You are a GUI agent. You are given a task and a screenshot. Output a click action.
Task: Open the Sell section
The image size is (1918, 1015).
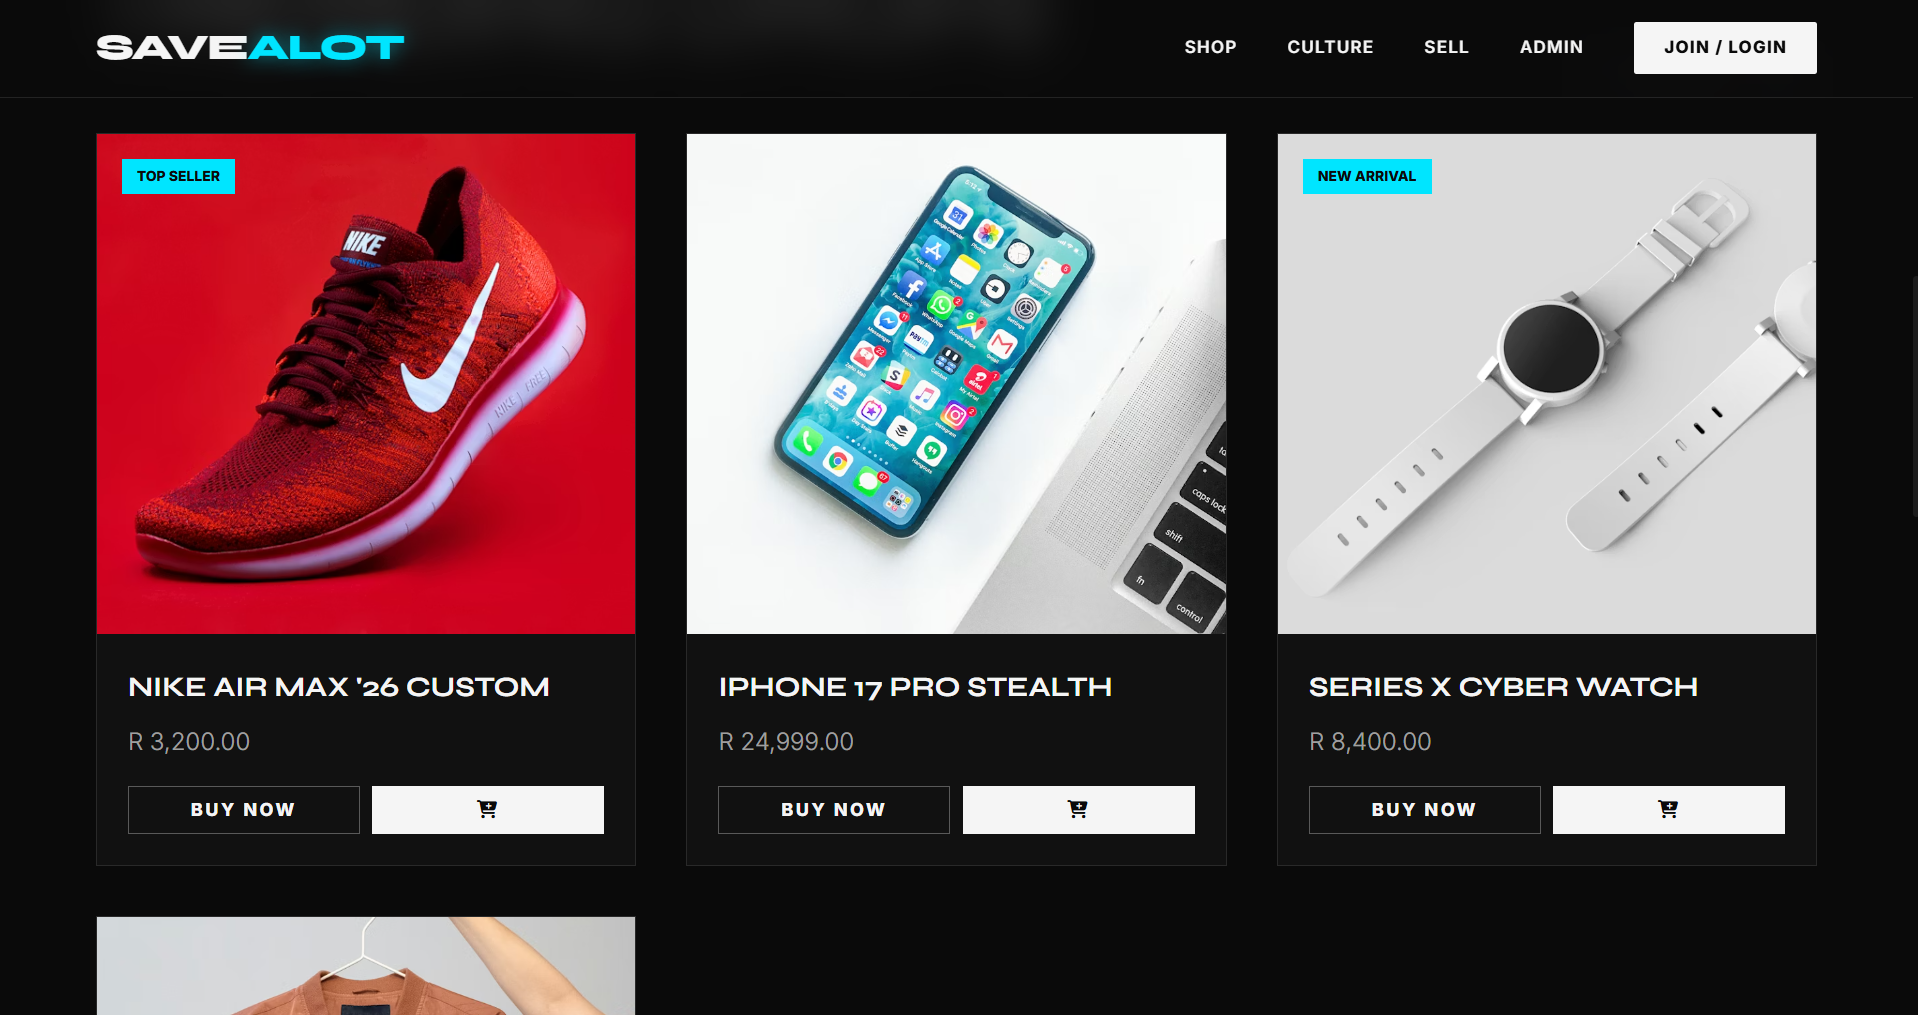1446,47
